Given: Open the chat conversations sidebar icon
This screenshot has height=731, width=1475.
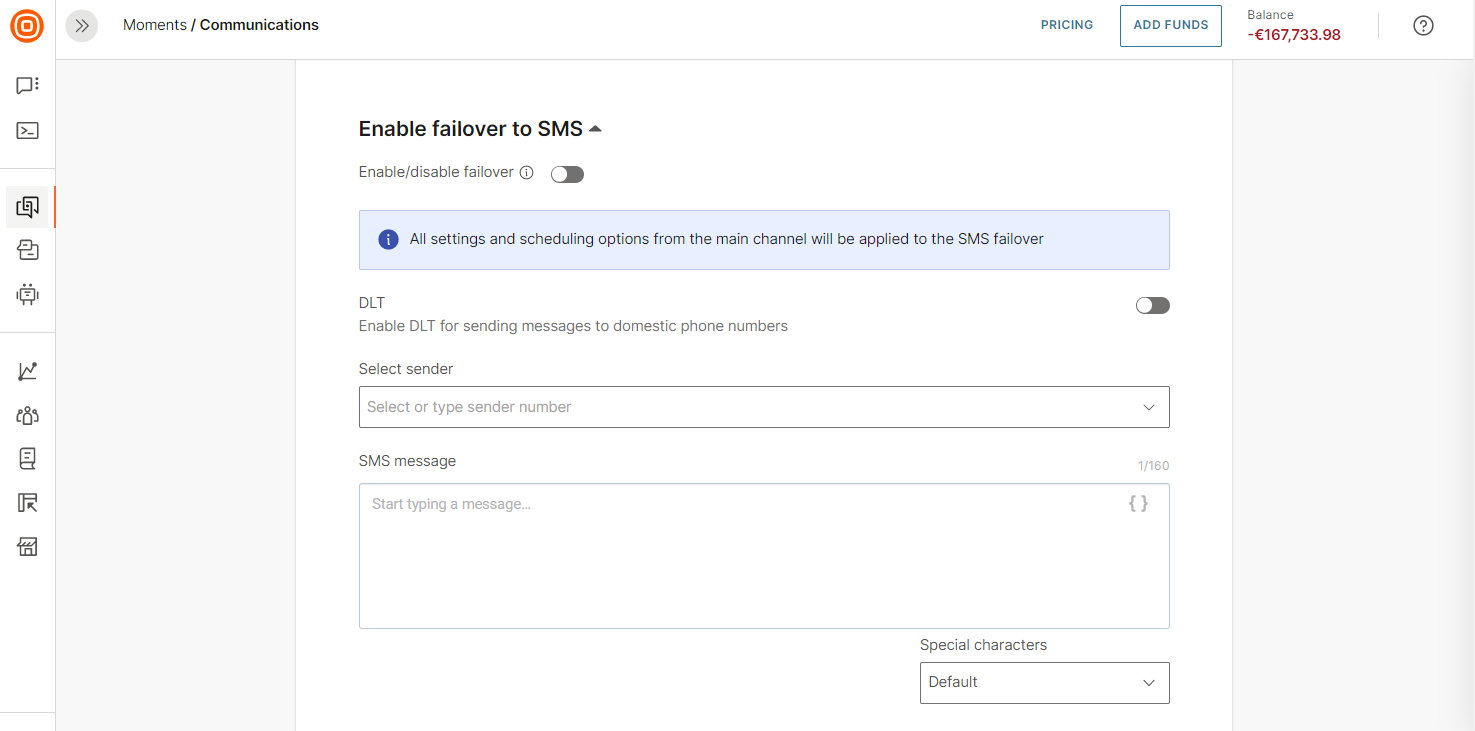Looking at the screenshot, I should pos(27,86).
